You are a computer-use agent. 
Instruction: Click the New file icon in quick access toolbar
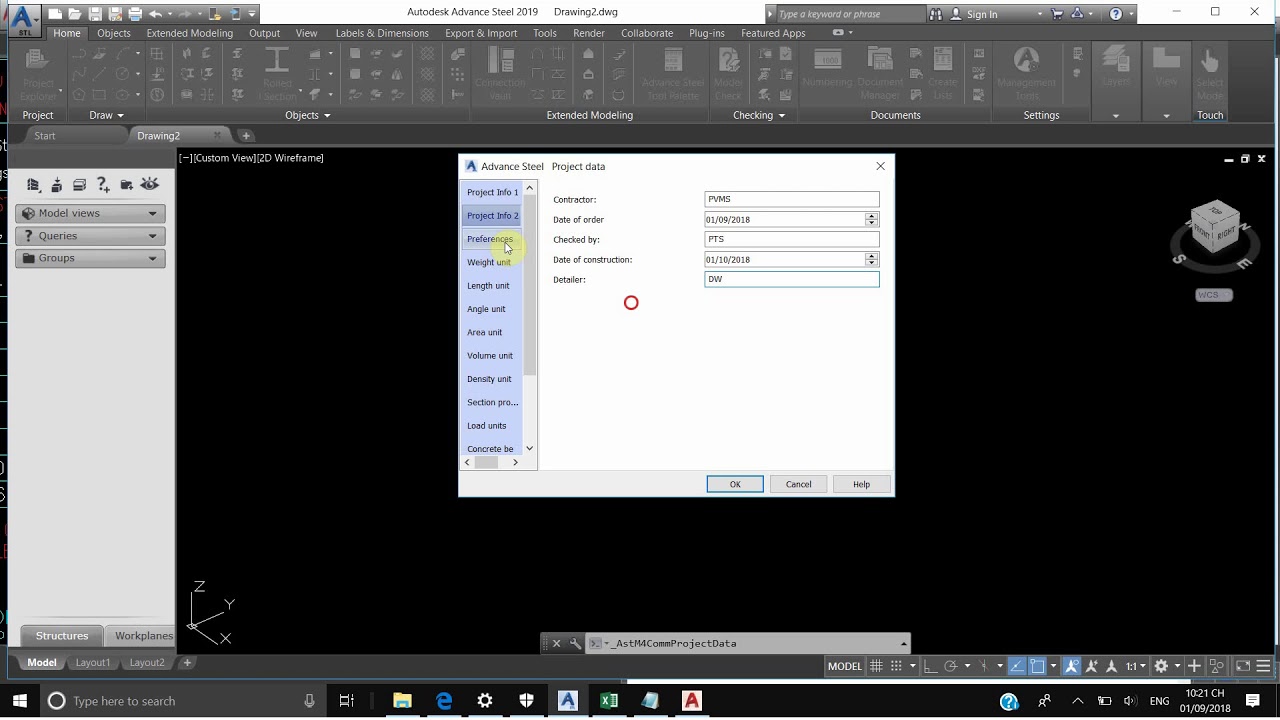pyautogui.click(x=54, y=14)
